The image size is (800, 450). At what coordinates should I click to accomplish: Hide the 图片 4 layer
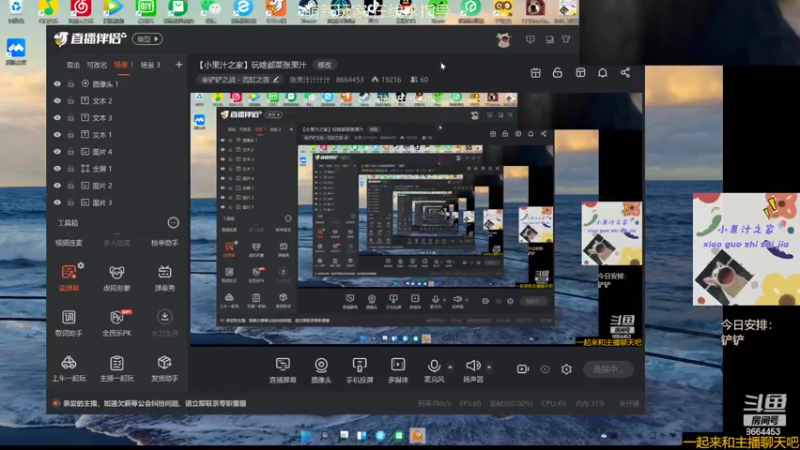click(x=57, y=152)
